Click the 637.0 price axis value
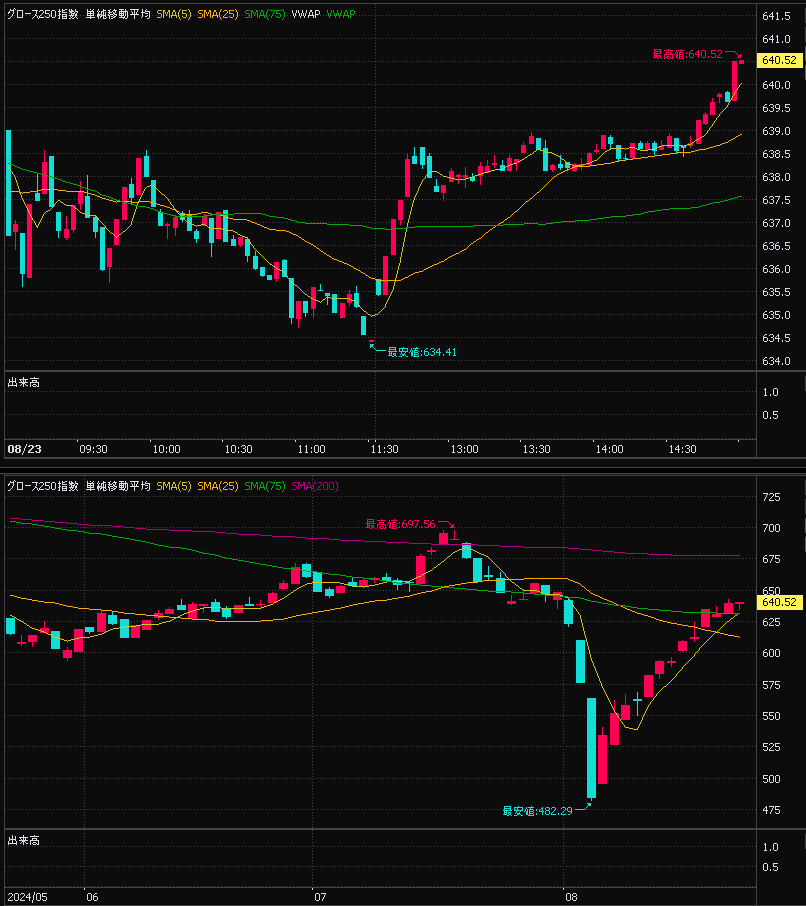806x906 pixels. click(x=777, y=223)
